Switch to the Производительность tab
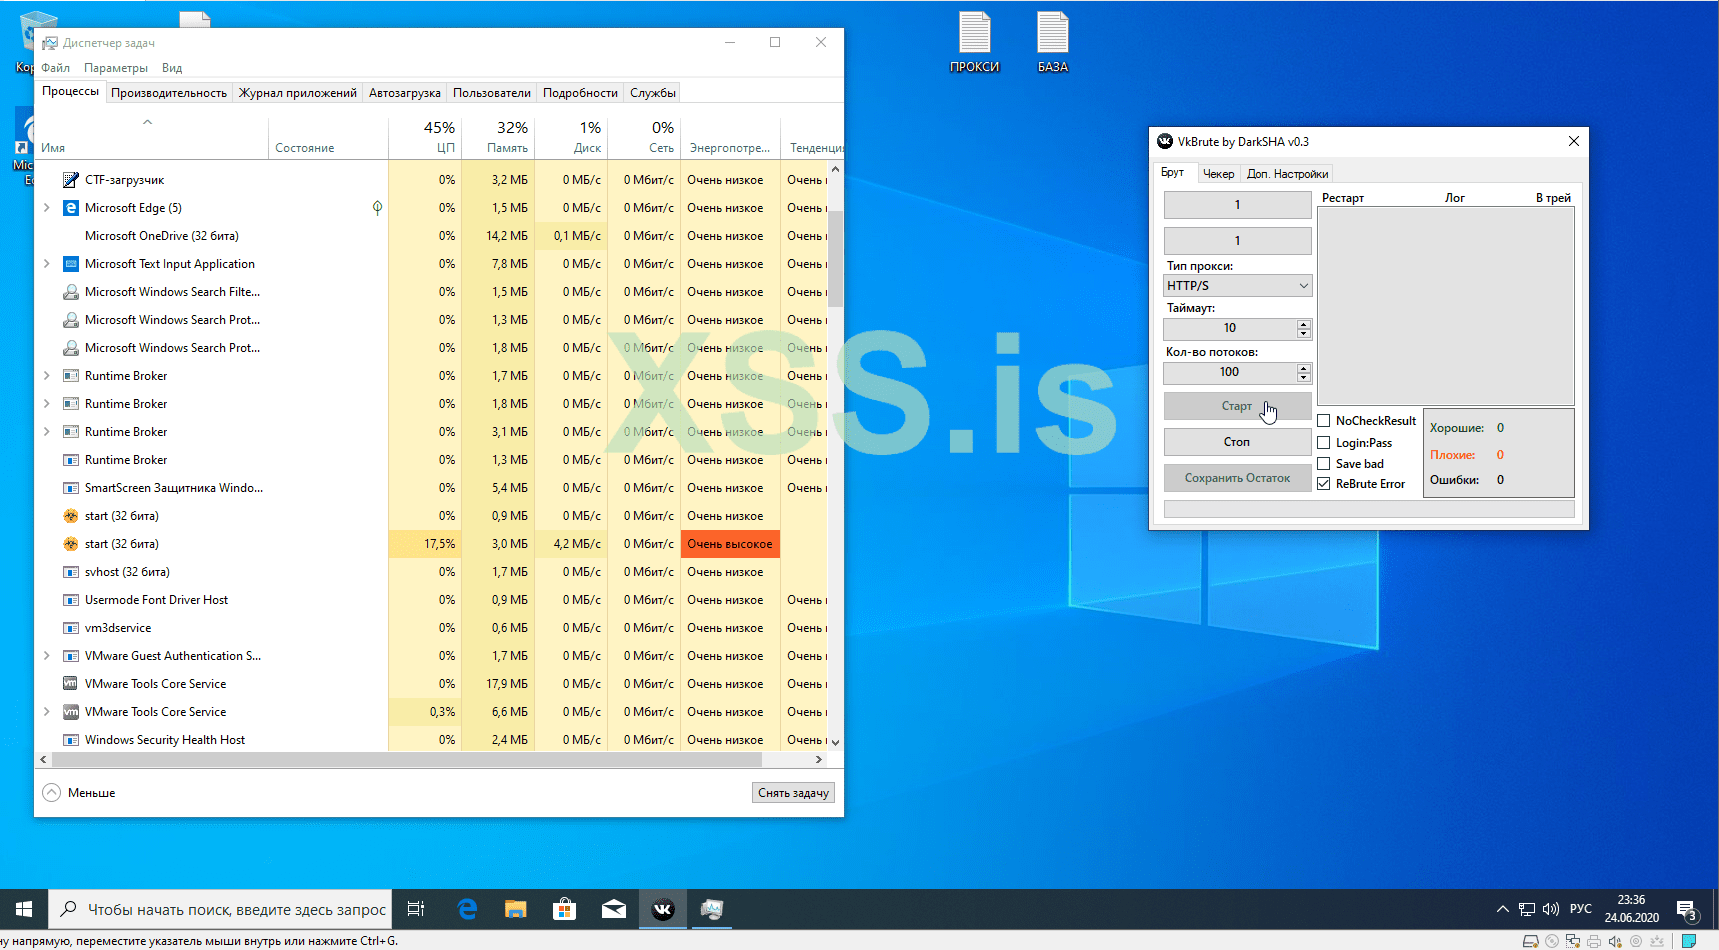Screen dimensions: 1719x950 169,93
